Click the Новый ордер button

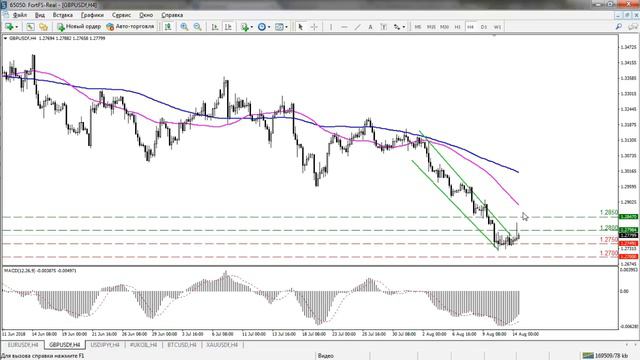pyautogui.click(x=79, y=27)
